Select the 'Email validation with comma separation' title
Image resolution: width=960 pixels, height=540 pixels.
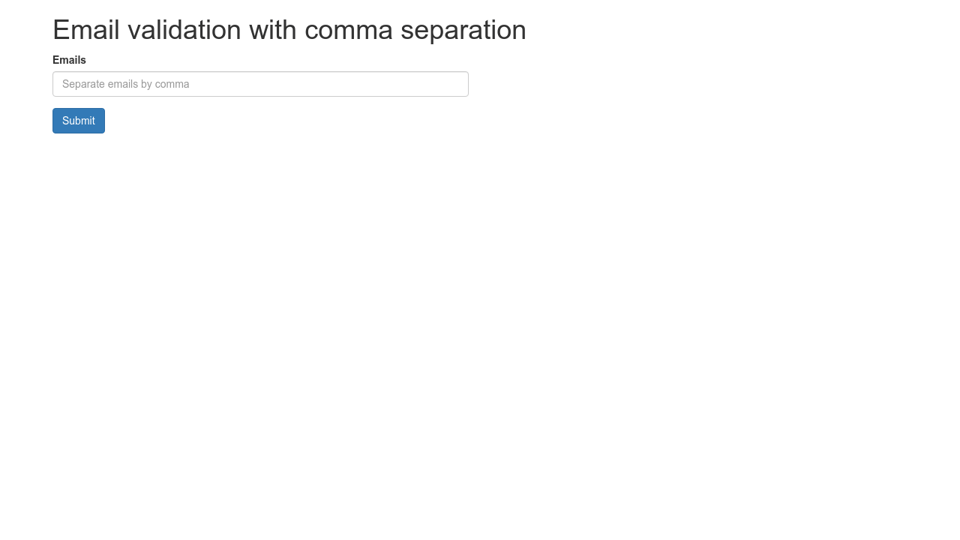point(289,30)
